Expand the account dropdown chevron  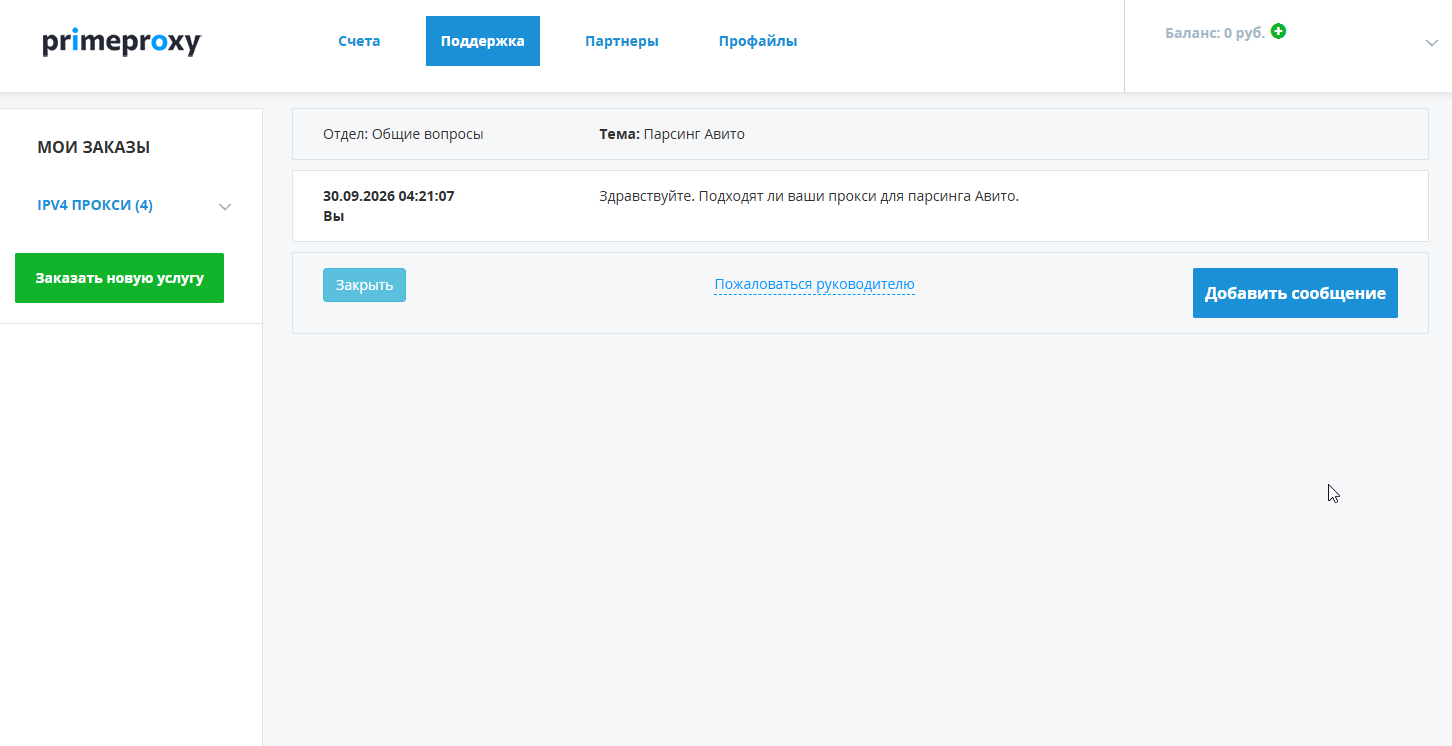tap(1431, 43)
